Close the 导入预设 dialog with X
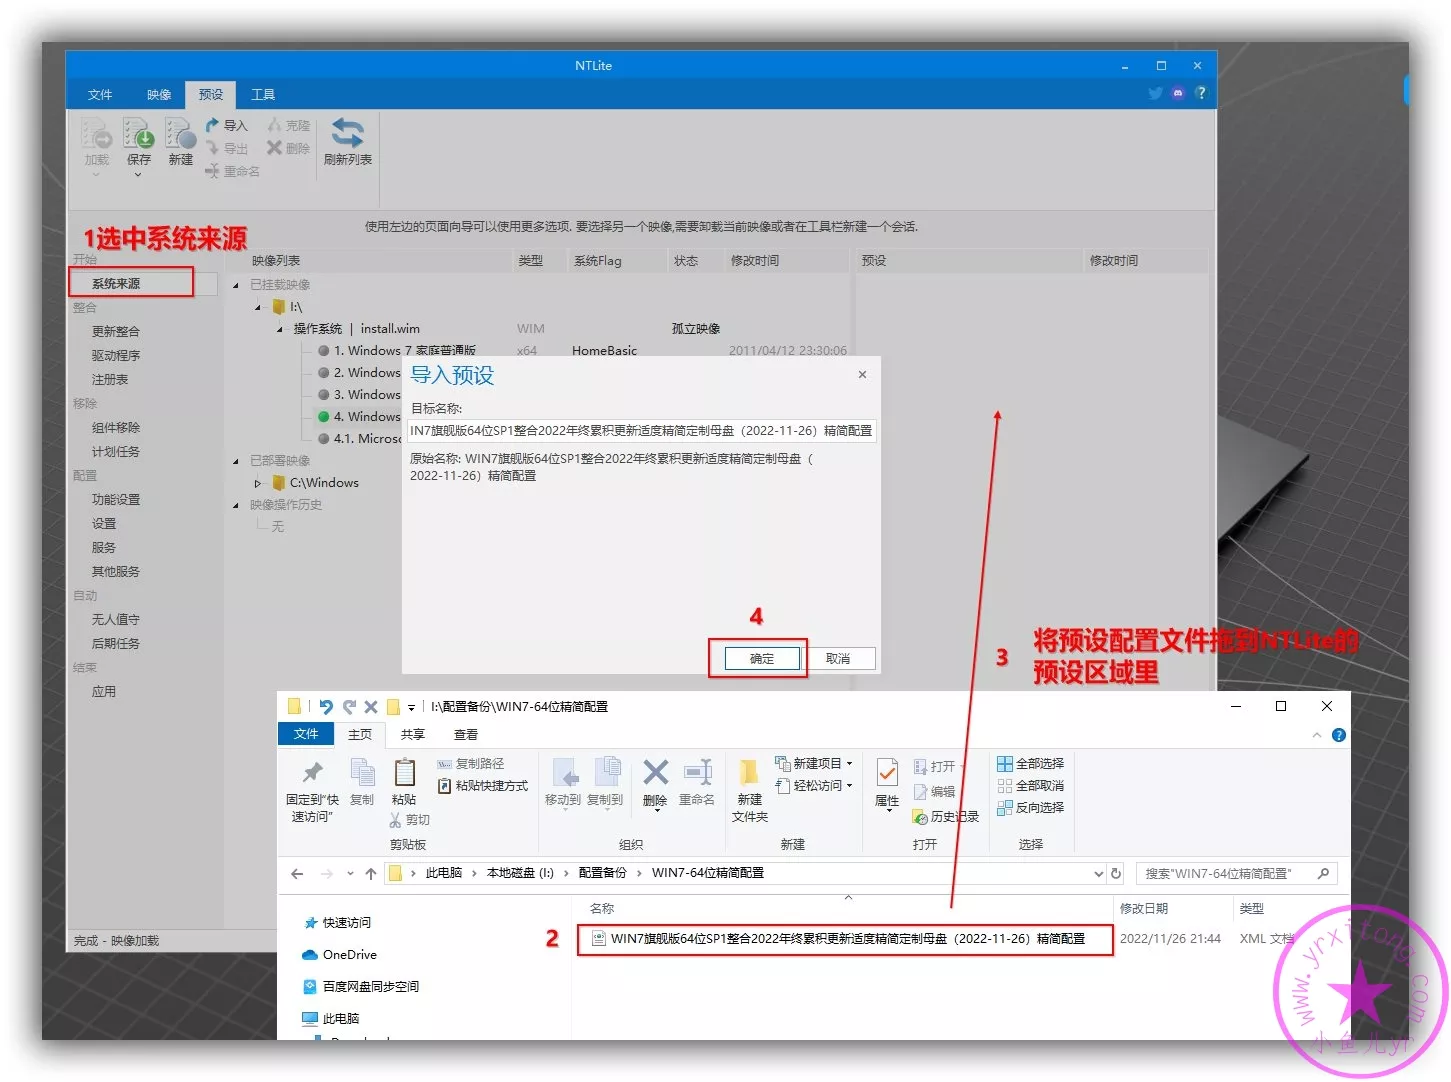 (862, 374)
